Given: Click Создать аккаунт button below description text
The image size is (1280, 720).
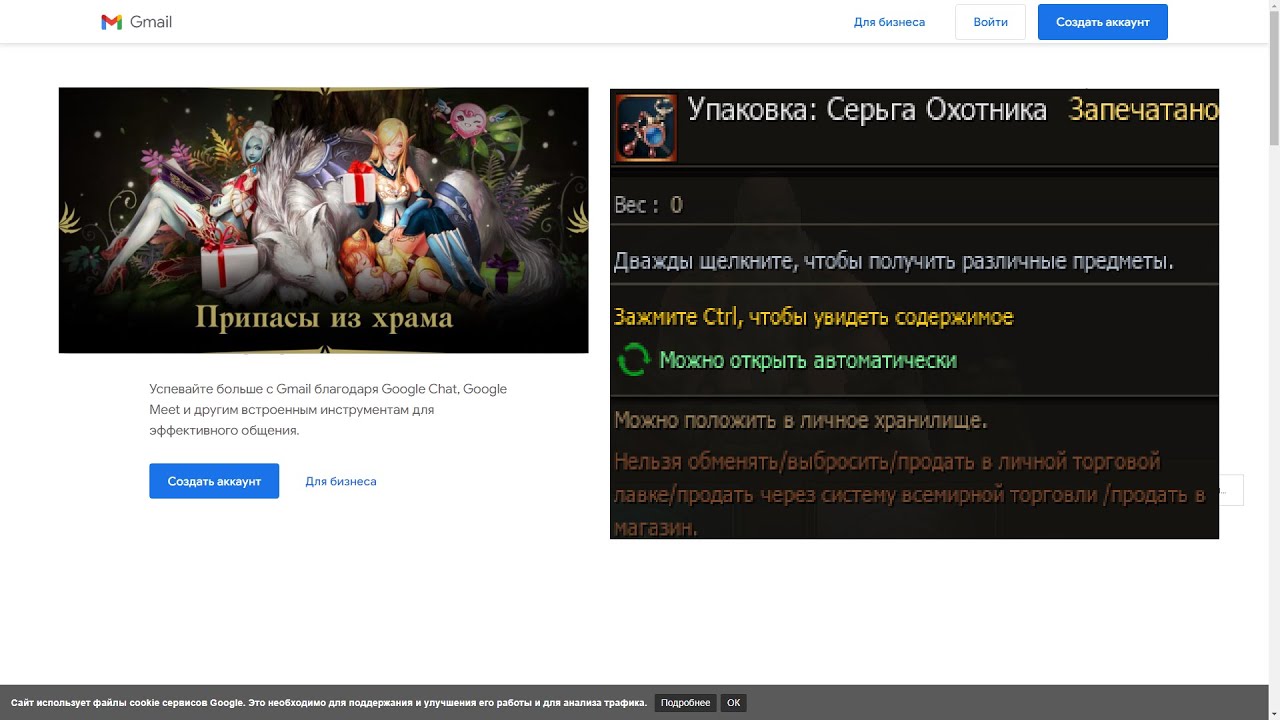Looking at the screenshot, I should pyautogui.click(x=214, y=481).
